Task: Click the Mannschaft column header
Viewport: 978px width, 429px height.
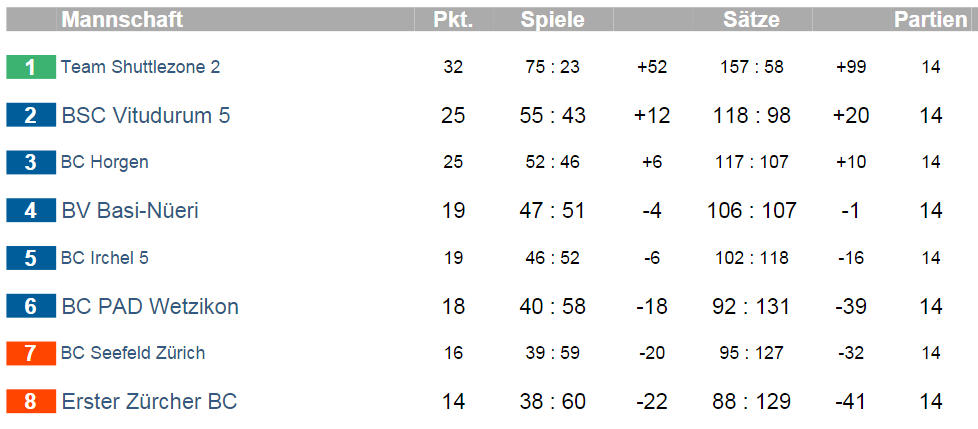Action: pyautogui.click(x=122, y=19)
